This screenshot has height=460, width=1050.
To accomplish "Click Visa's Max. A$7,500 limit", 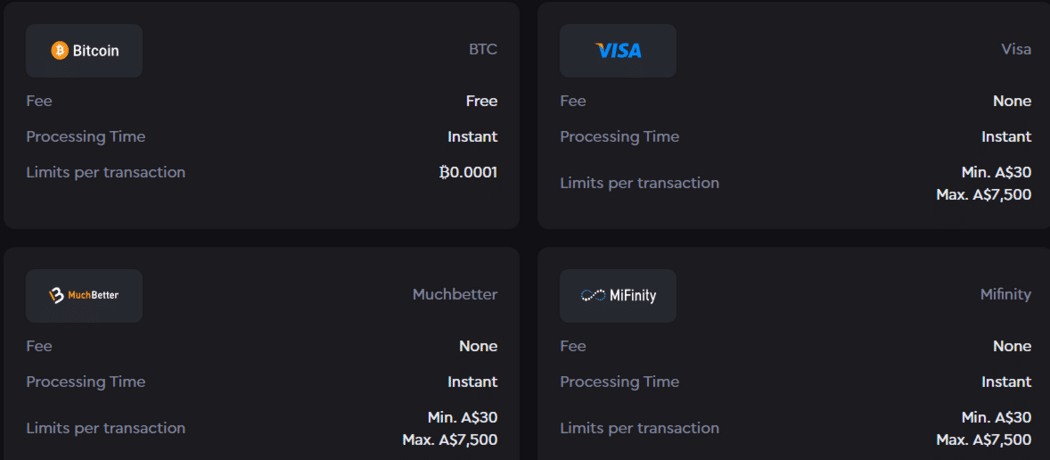I will coord(983,195).
